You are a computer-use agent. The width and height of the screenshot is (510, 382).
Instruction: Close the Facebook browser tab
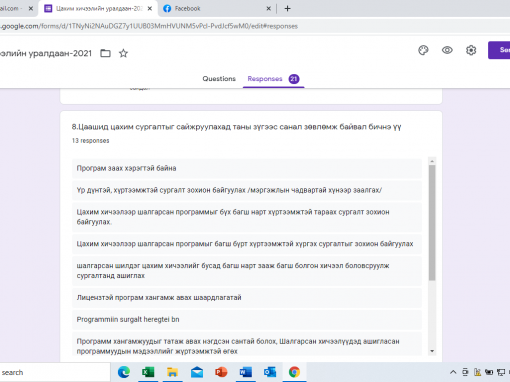pos(268,9)
